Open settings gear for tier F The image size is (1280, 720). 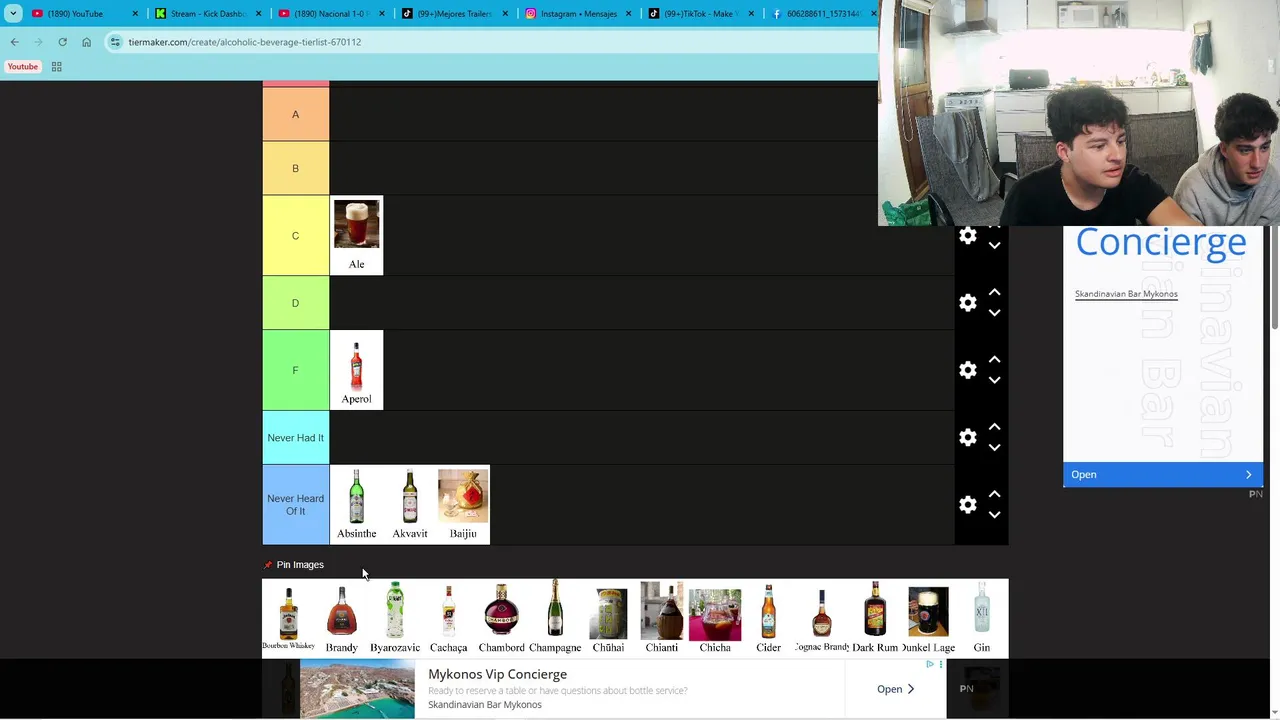pyautogui.click(x=967, y=370)
